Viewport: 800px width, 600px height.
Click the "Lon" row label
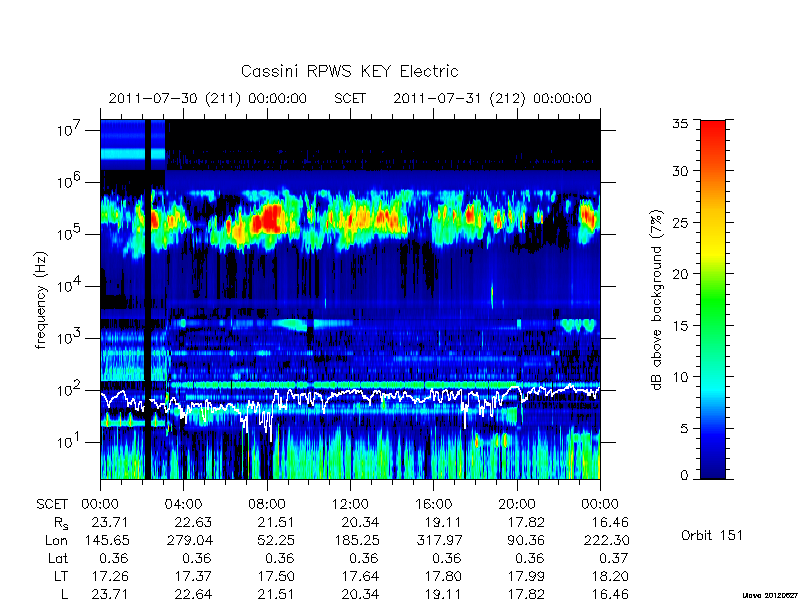(56, 540)
